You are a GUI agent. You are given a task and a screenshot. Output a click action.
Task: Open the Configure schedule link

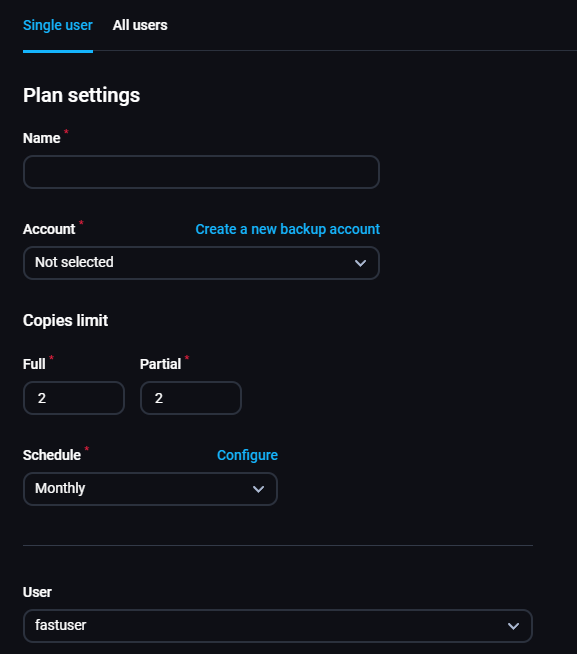247,455
